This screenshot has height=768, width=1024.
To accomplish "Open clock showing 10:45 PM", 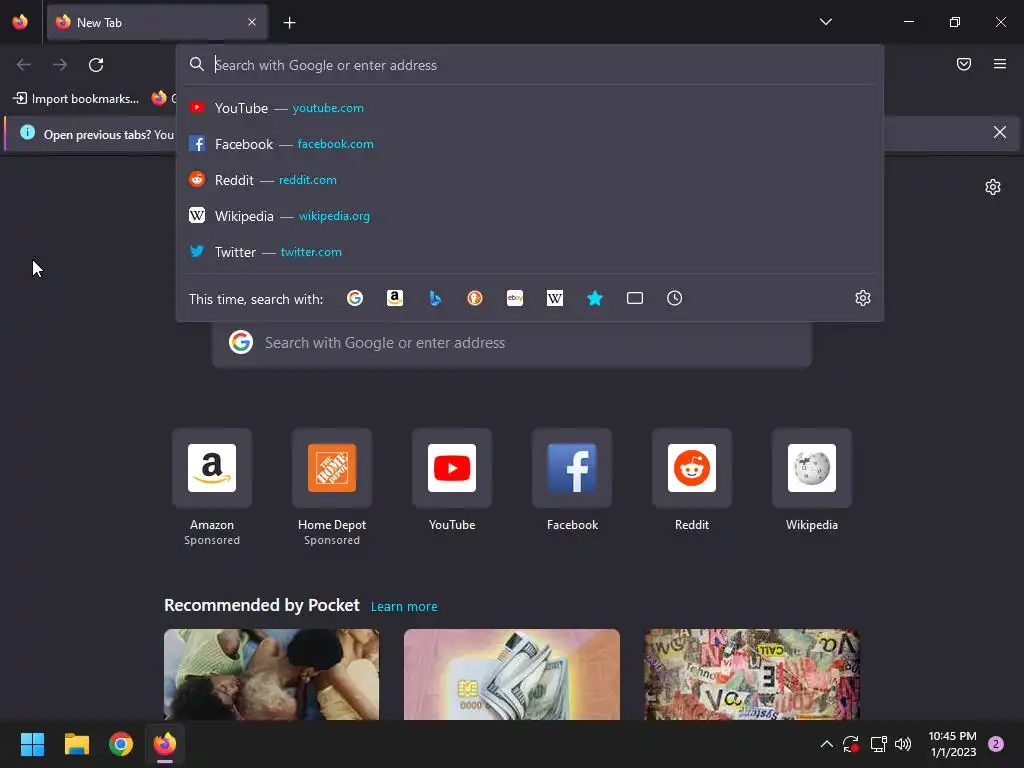I will tap(952, 744).
